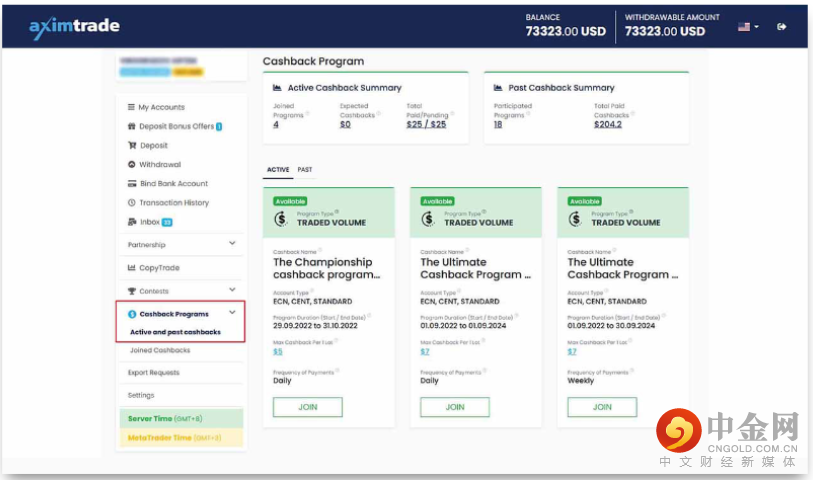
Task: Open Deposit Bonus Offers gift icon item
Action: tap(131, 126)
